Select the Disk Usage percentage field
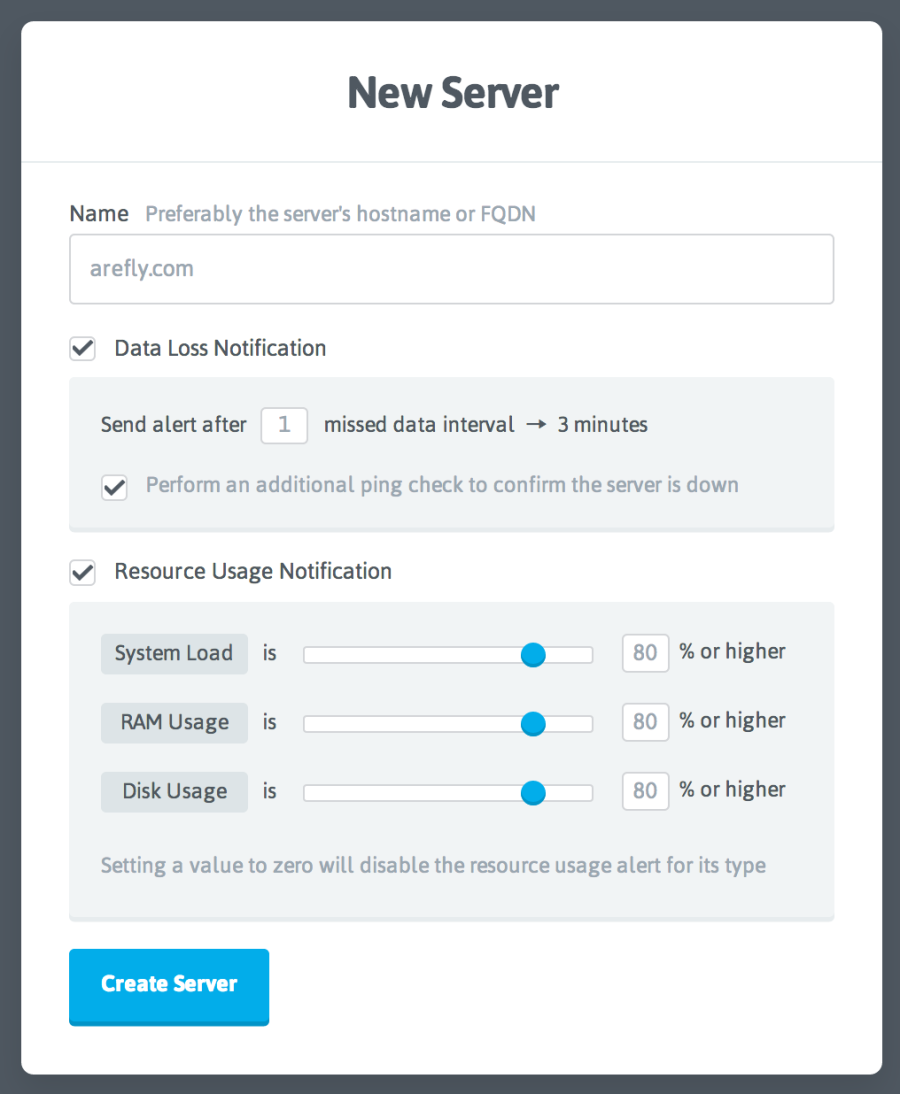 pos(645,791)
